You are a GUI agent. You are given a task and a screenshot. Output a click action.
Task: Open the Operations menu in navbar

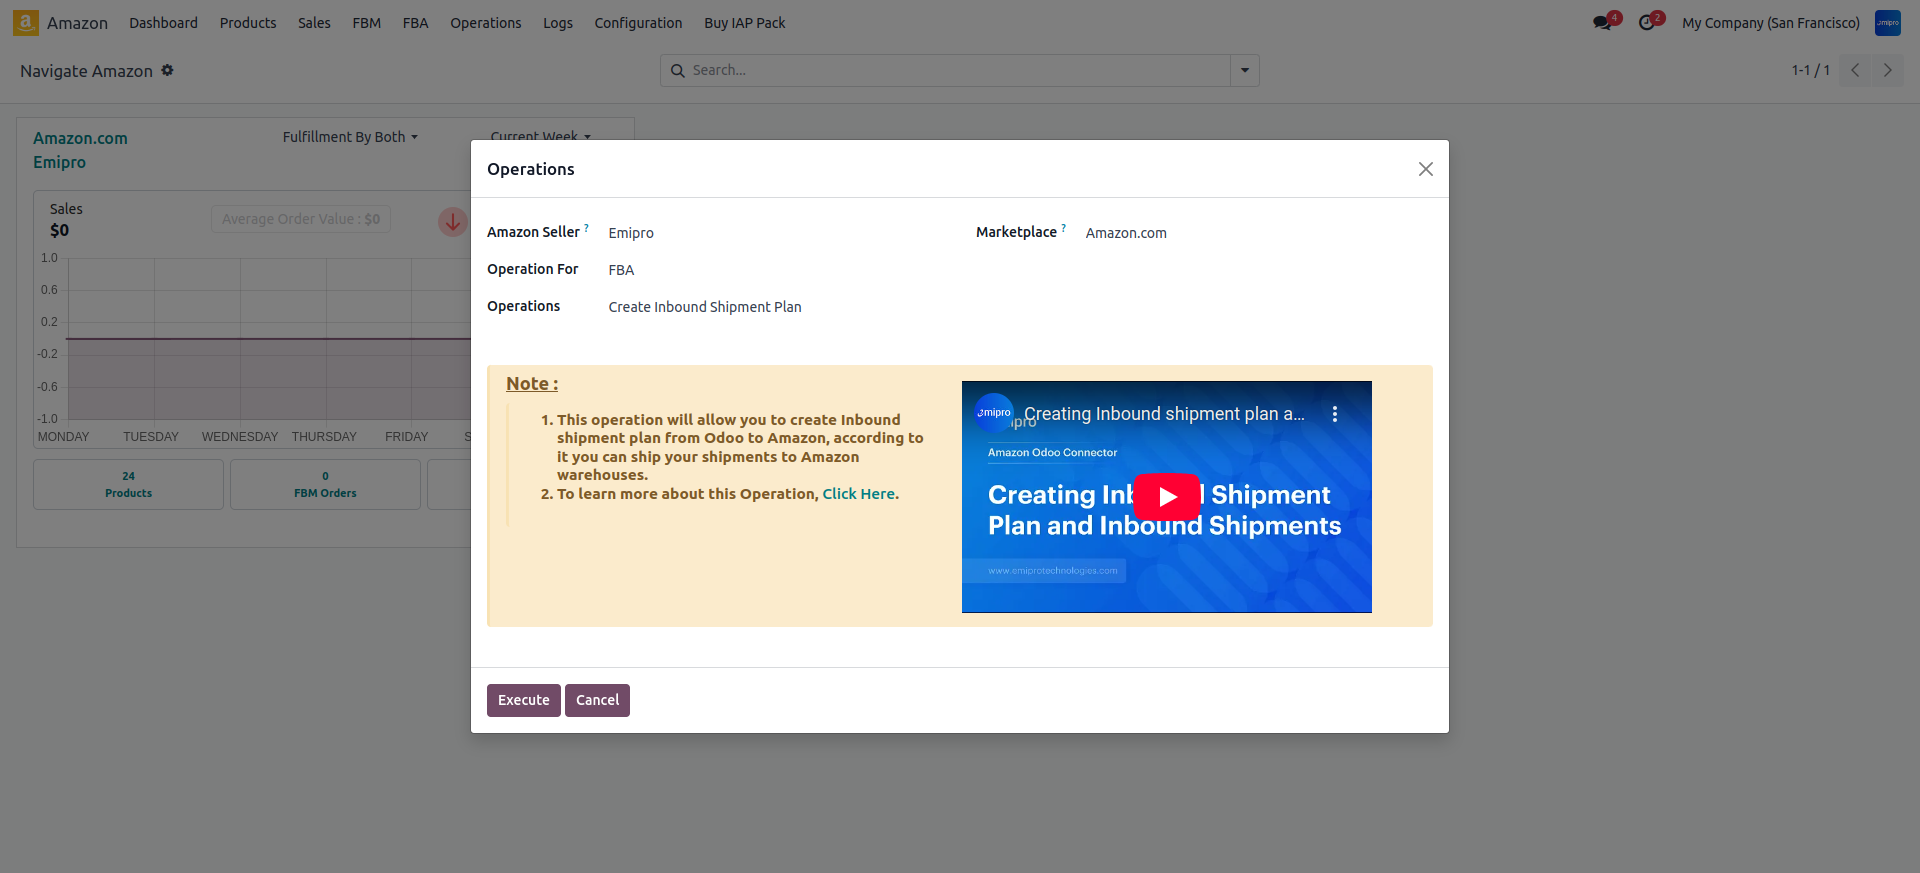coord(485,23)
